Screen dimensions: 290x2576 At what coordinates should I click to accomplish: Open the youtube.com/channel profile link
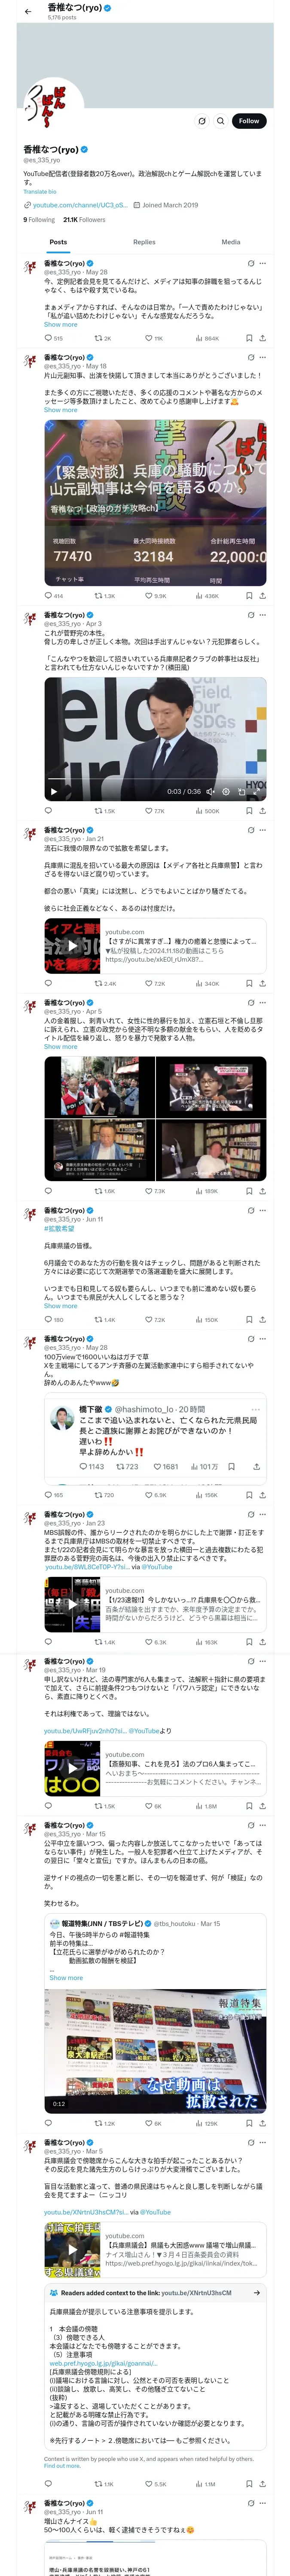pyautogui.click(x=79, y=205)
